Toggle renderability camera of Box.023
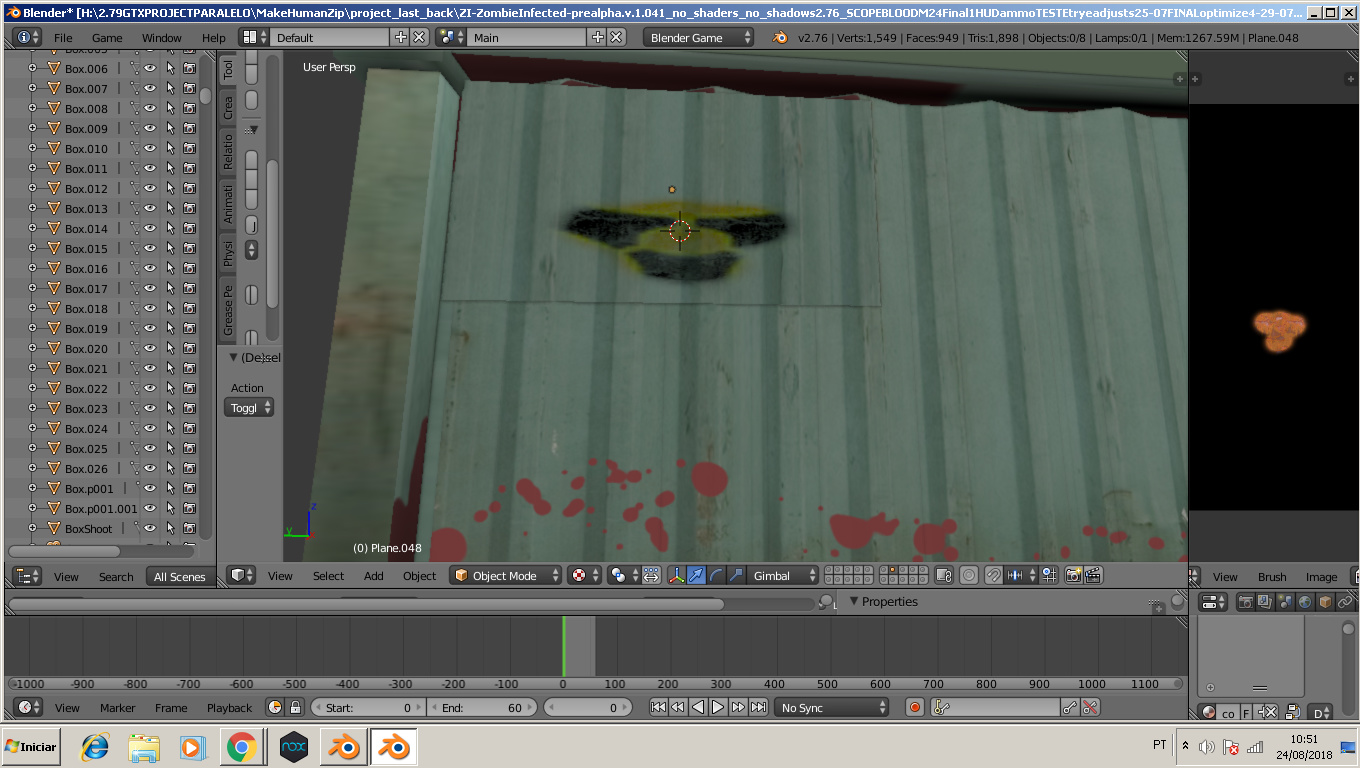The image size is (1360, 768). (x=189, y=408)
